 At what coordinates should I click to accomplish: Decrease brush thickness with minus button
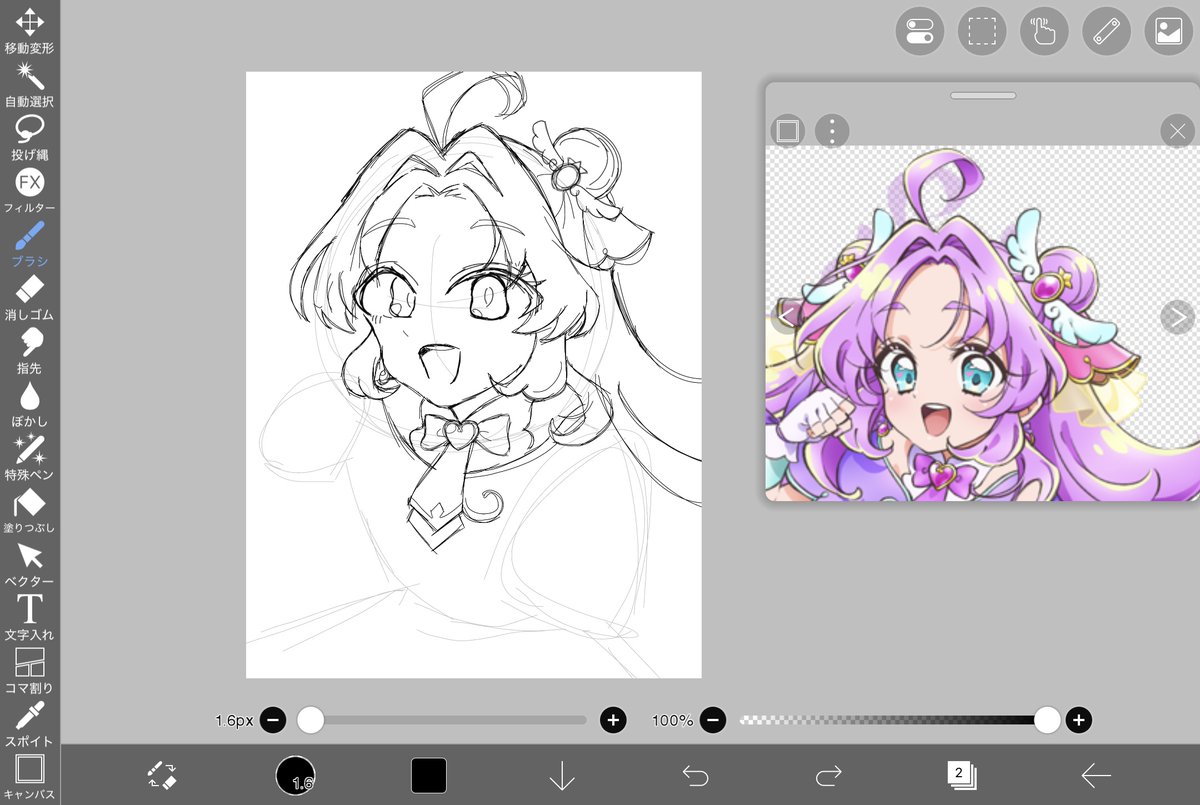(x=273, y=720)
